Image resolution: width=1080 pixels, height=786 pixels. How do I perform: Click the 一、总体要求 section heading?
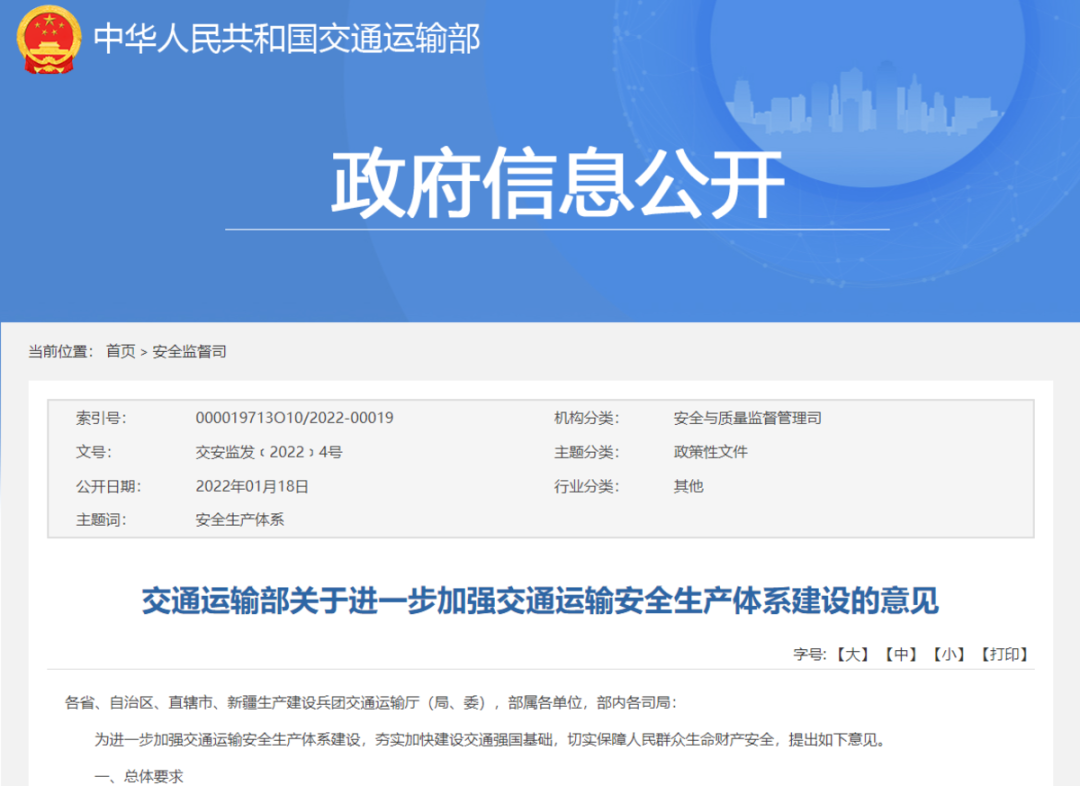pyautogui.click(x=139, y=776)
